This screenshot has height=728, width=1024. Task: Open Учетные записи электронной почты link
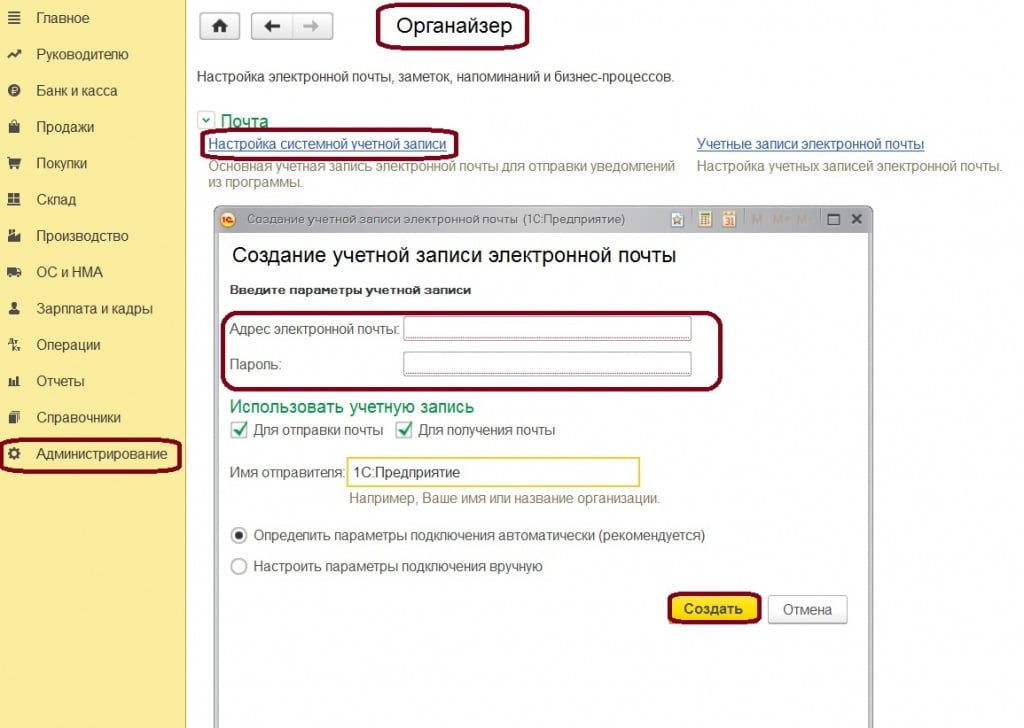point(810,144)
